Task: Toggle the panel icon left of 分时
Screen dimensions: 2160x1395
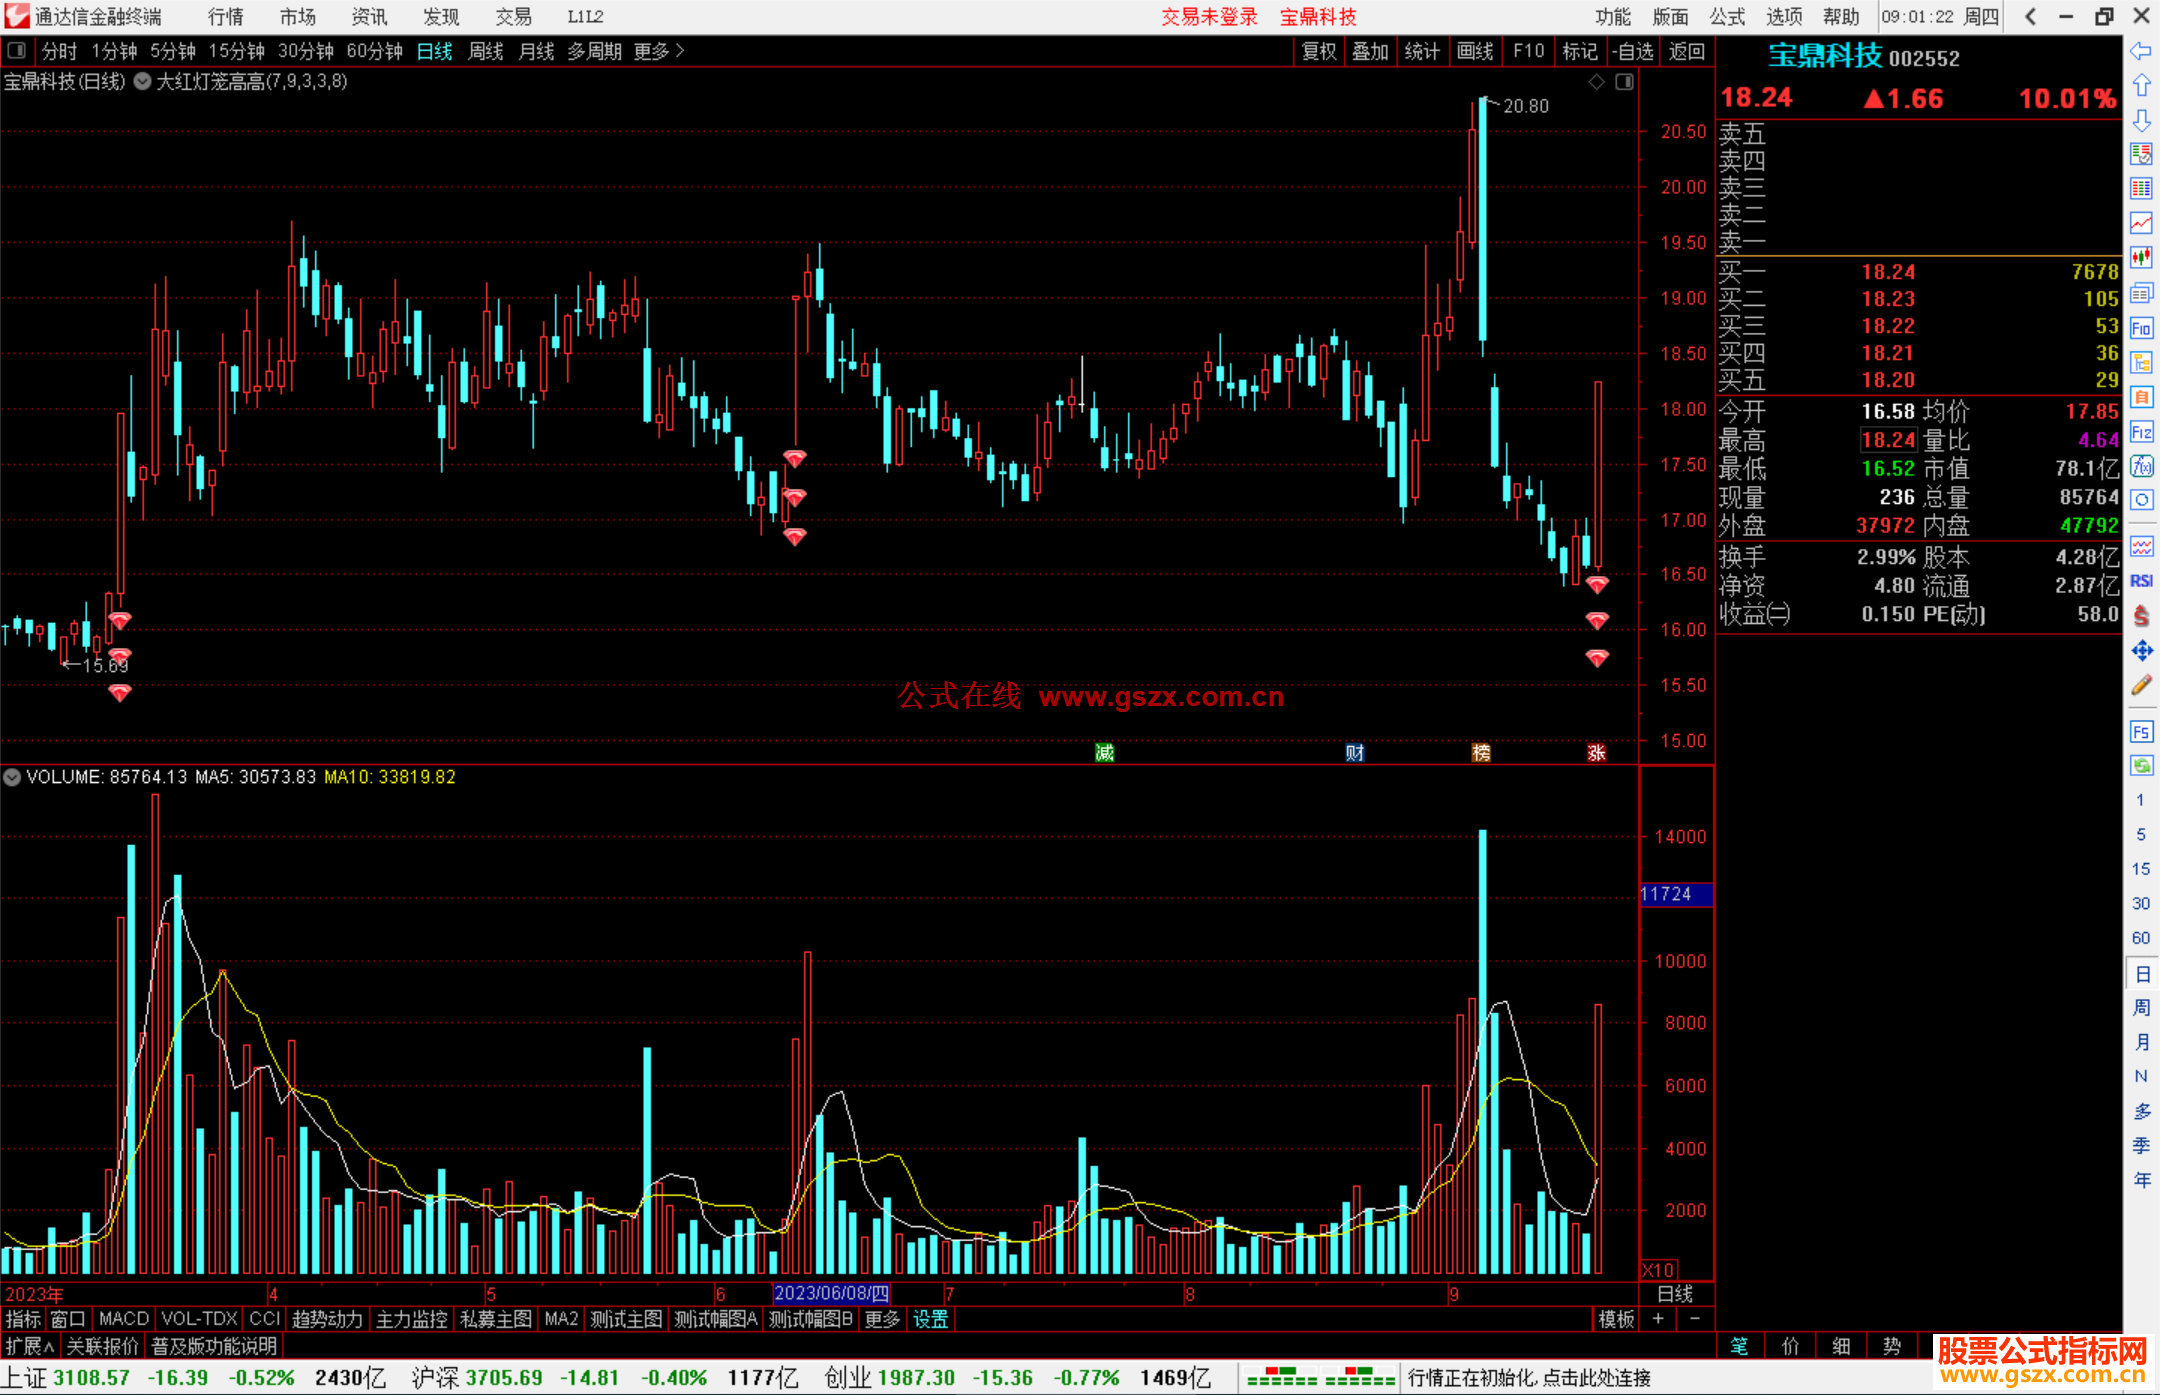Action: [x=16, y=50]
